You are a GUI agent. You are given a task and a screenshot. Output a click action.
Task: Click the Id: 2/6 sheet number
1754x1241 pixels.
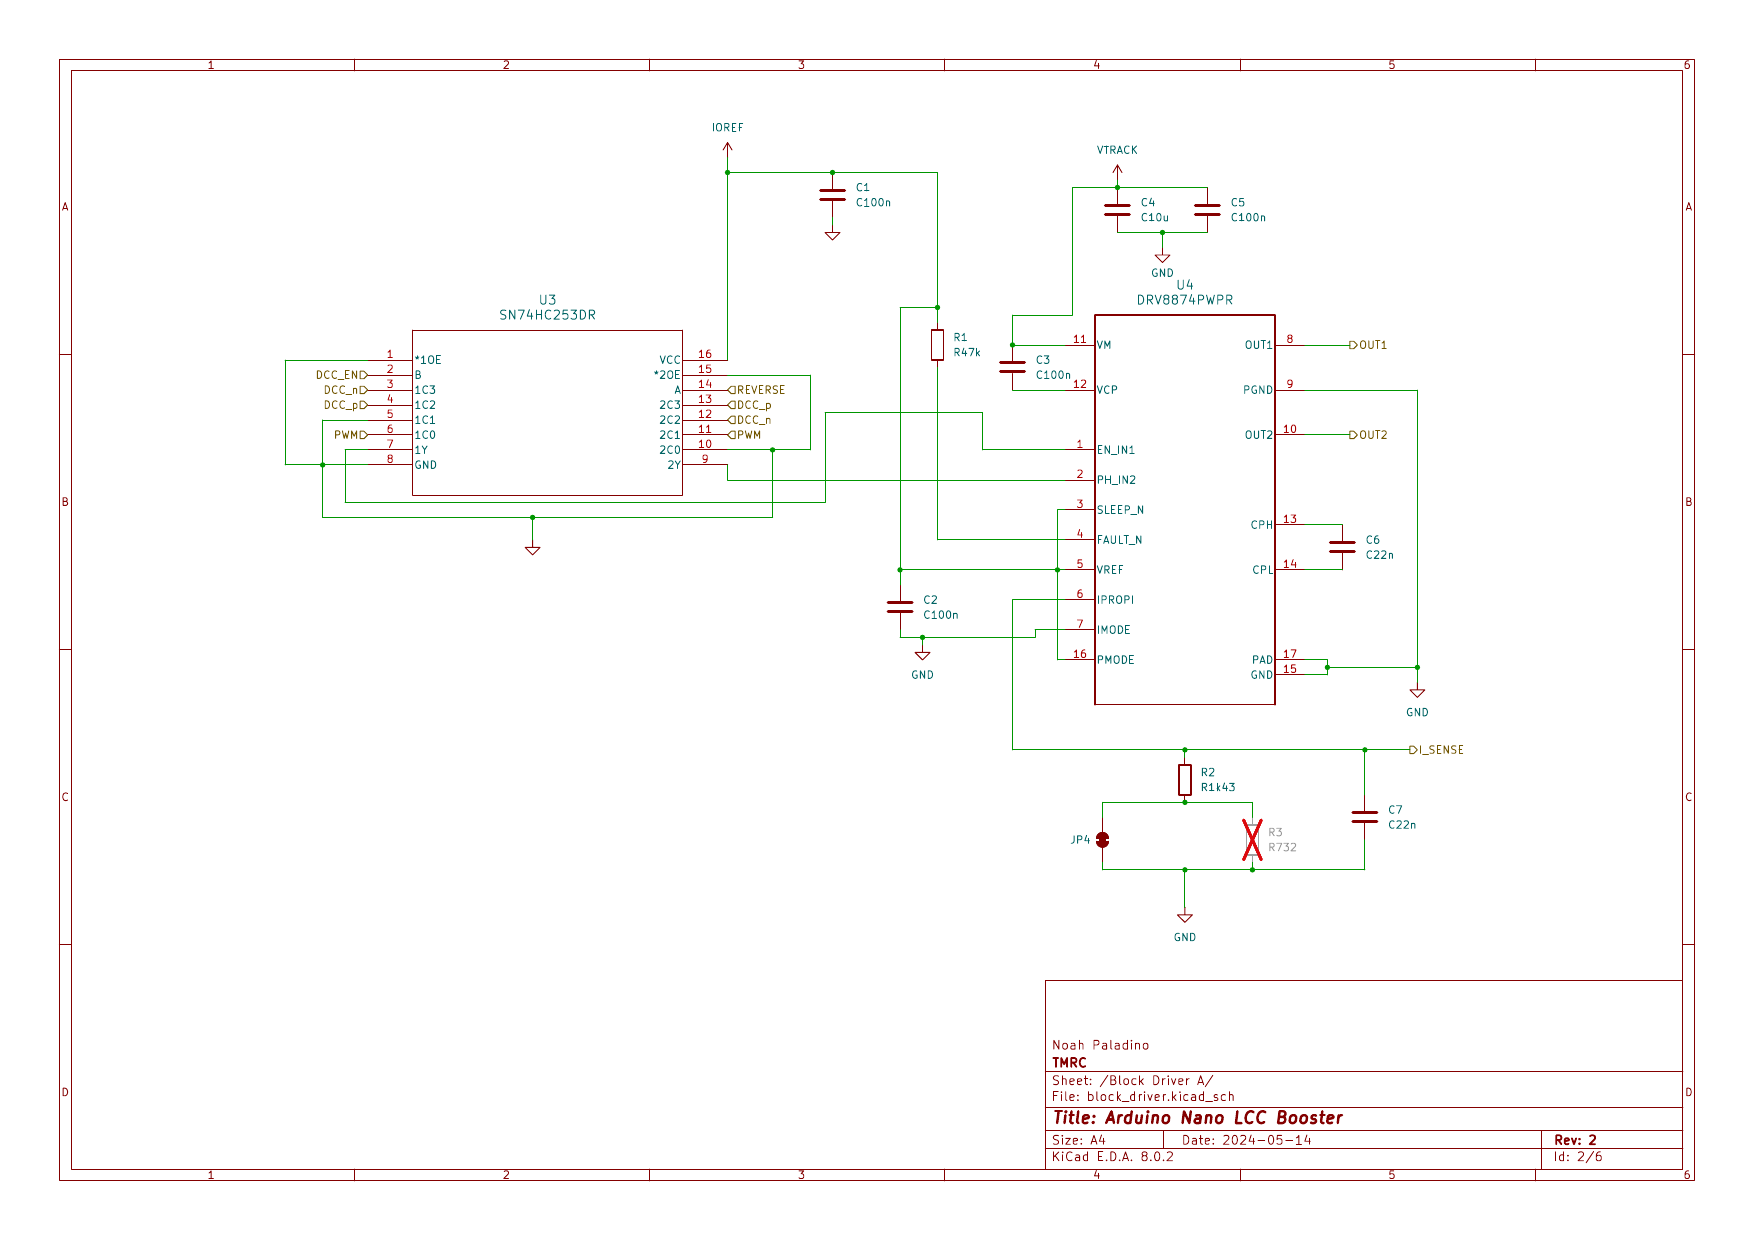pyautogui.click(x=1578, y=1157)
